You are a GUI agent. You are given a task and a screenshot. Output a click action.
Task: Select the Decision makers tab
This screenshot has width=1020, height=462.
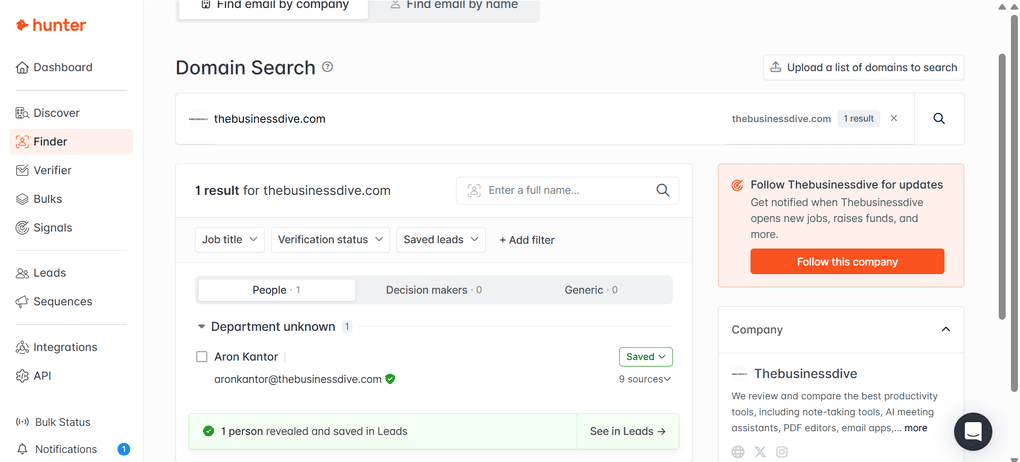pos(434,290)
